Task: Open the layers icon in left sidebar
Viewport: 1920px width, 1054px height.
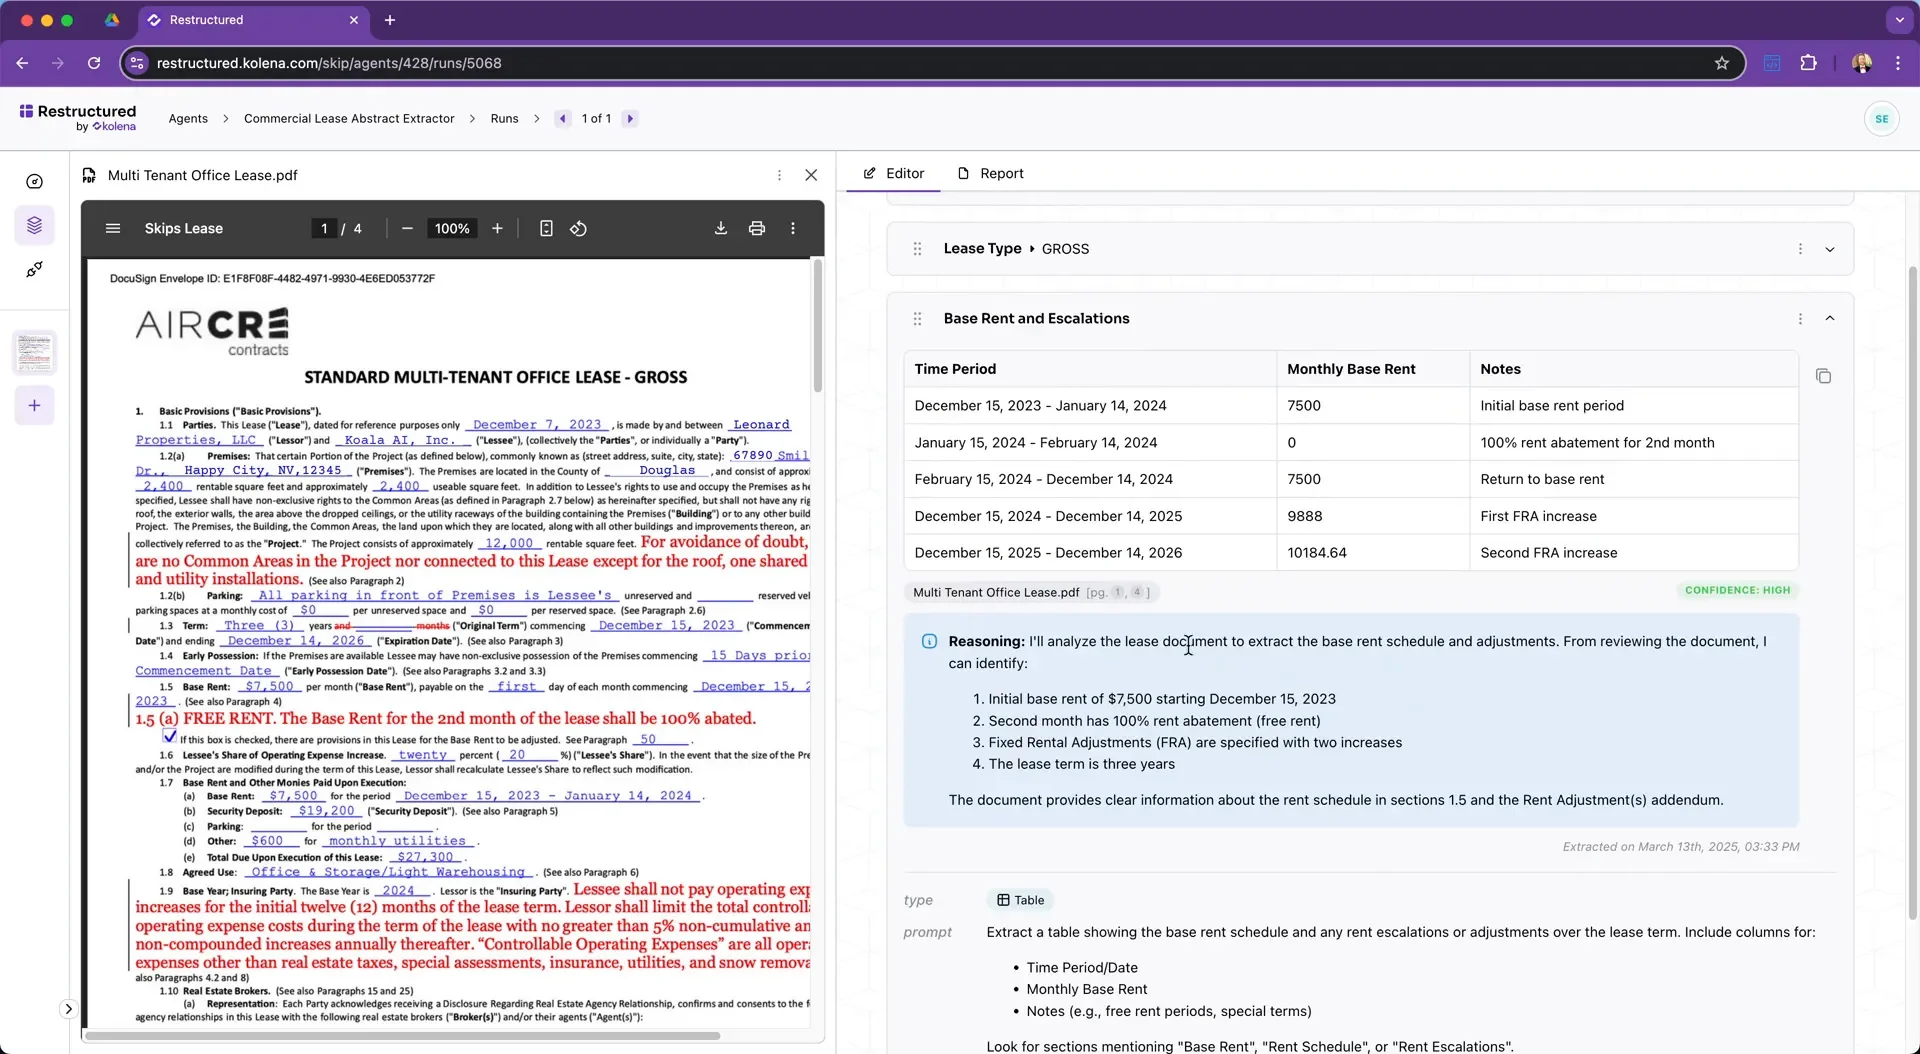Action: point(35,225)
